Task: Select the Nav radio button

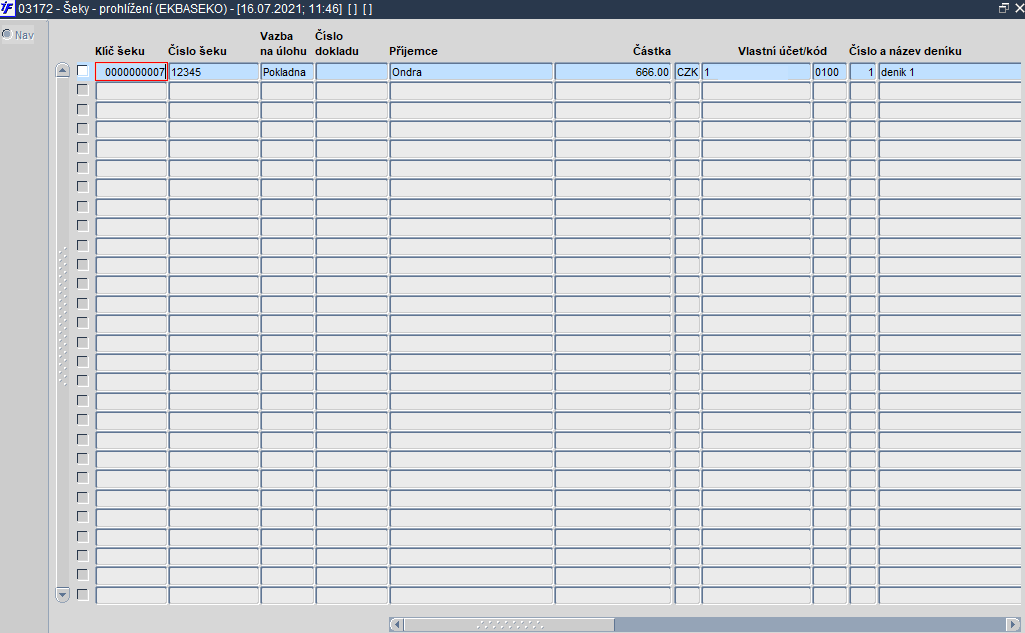Action: 7,35
